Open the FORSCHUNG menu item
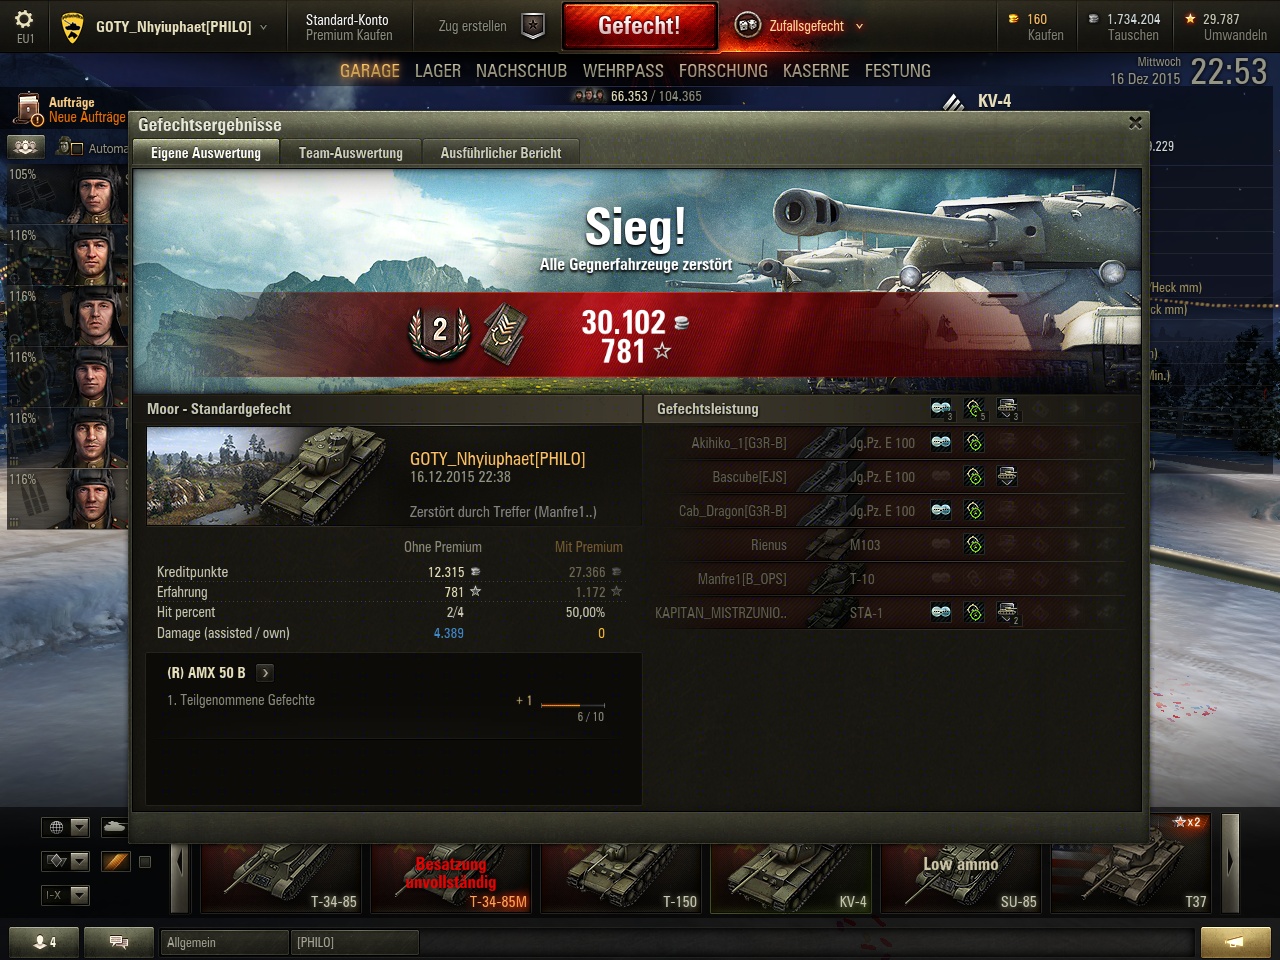1280x960 pixels. point(723,71)
